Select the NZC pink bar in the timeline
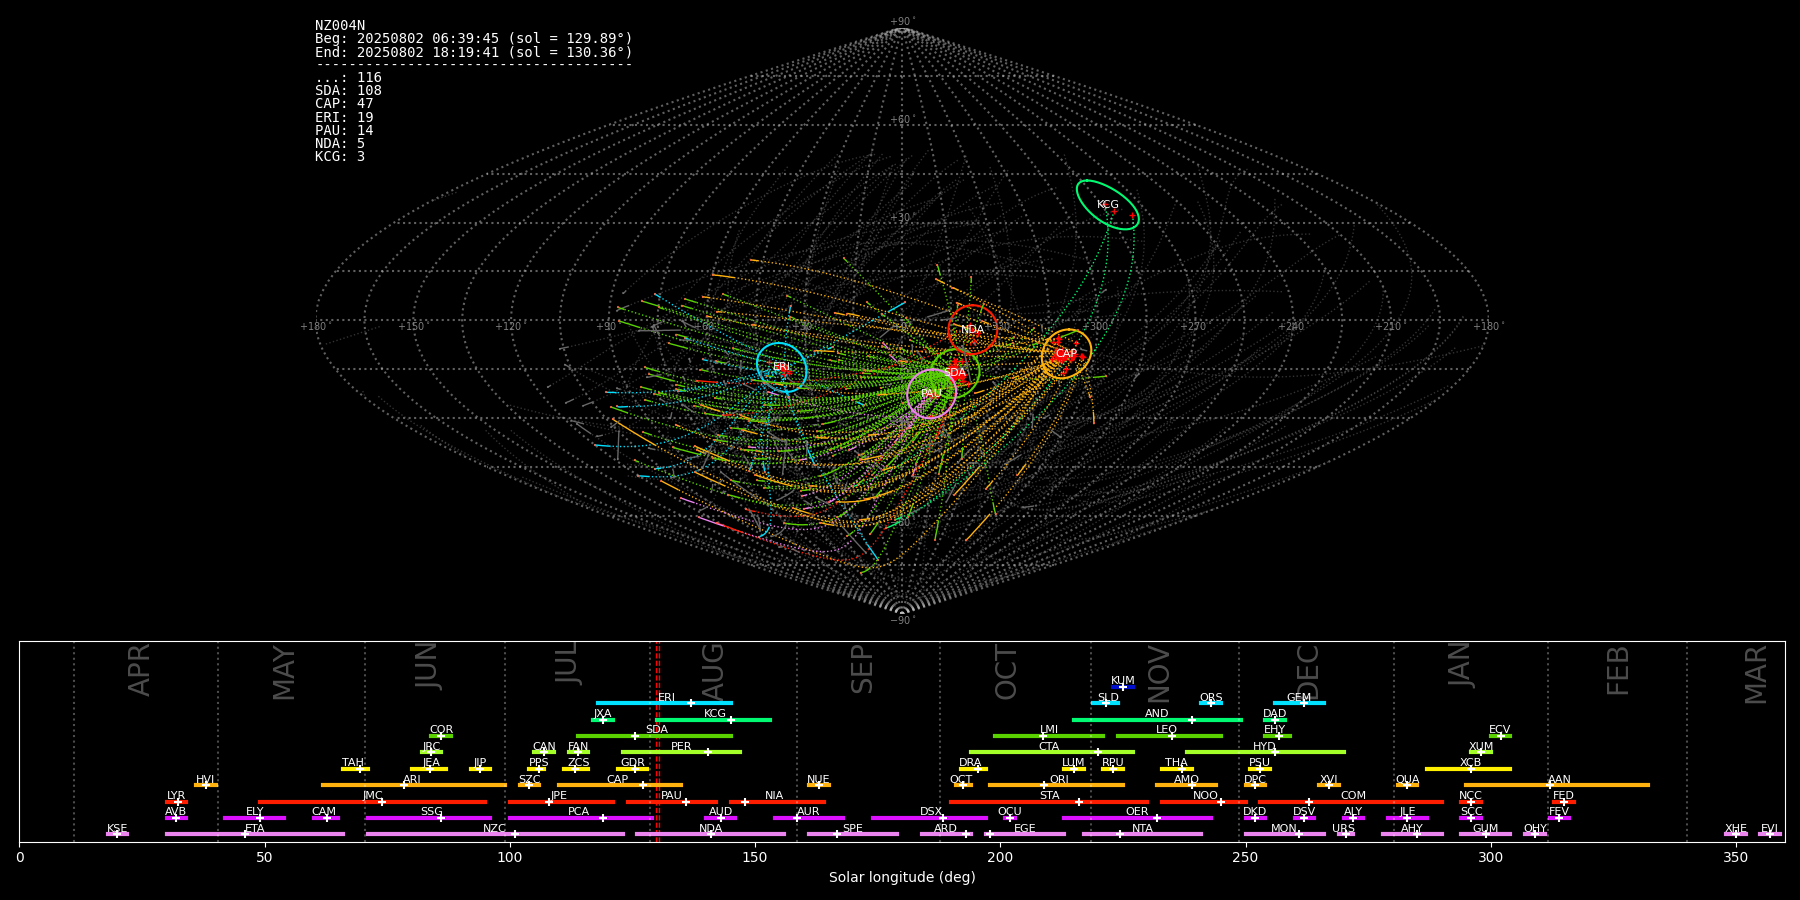The height and width of the screenshot is (900, 1800). [495, 834]
